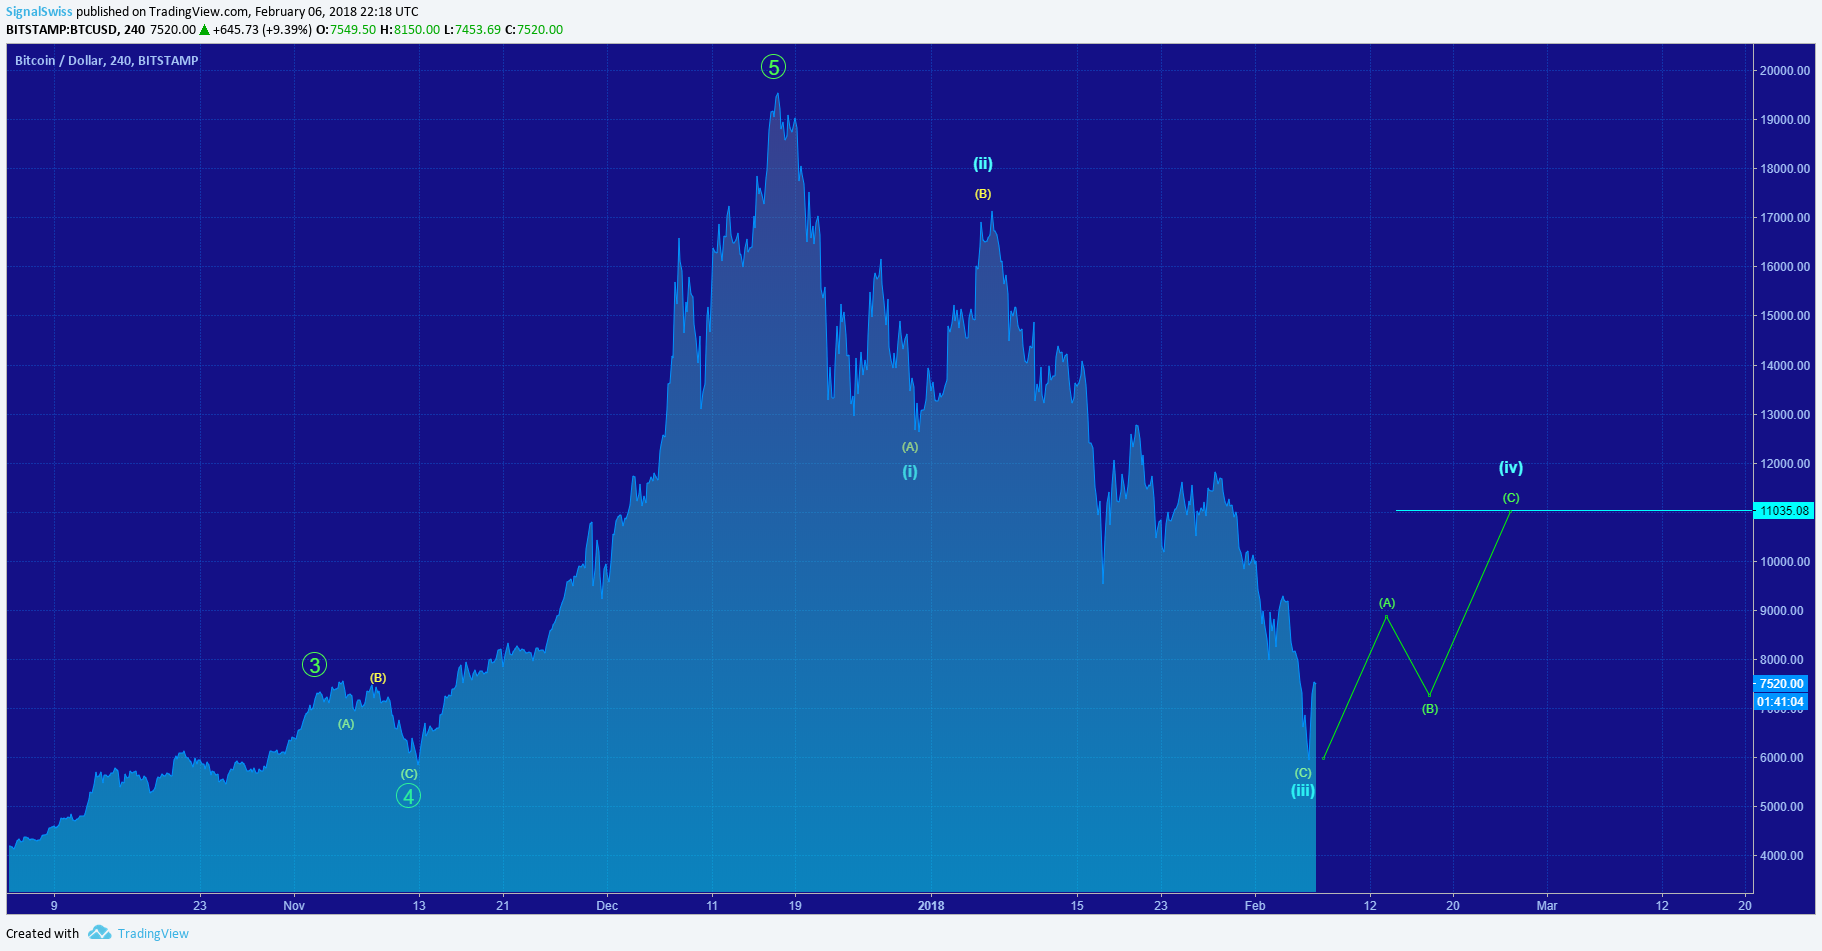Click the 4000.00 price axis label
Viewport: 1822px width, 951px height.
[x=1782, y=856]
